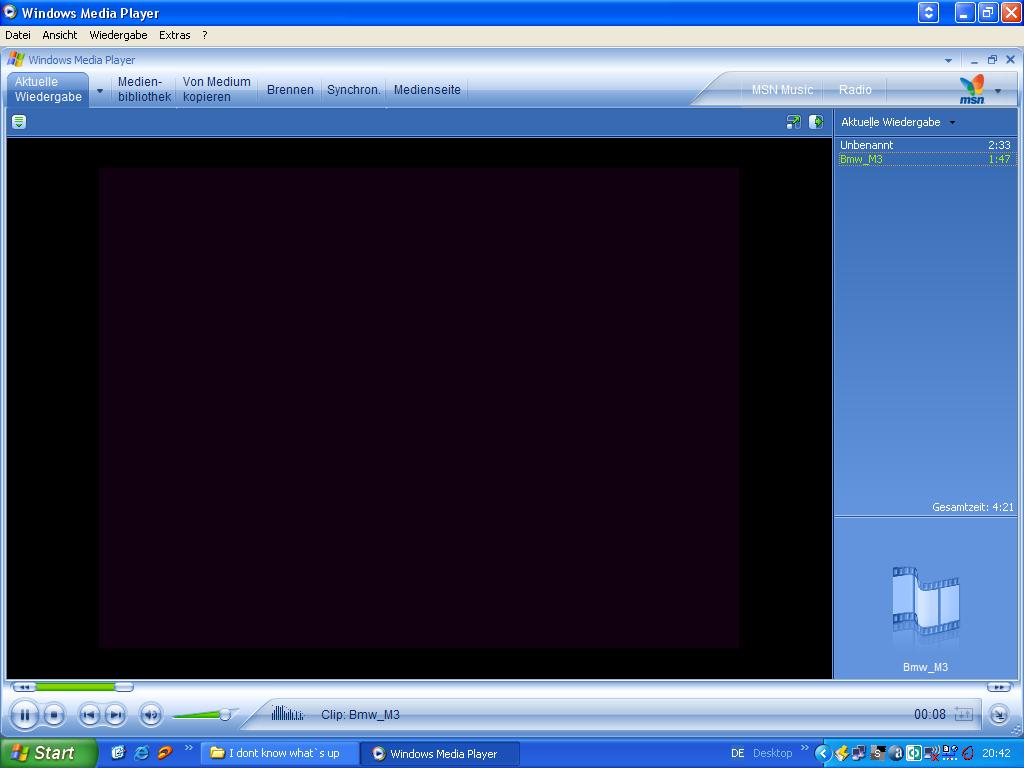Click the first Quick Launch icon
The width and height of the screenshot is (1024, 768).
(118, 753)
